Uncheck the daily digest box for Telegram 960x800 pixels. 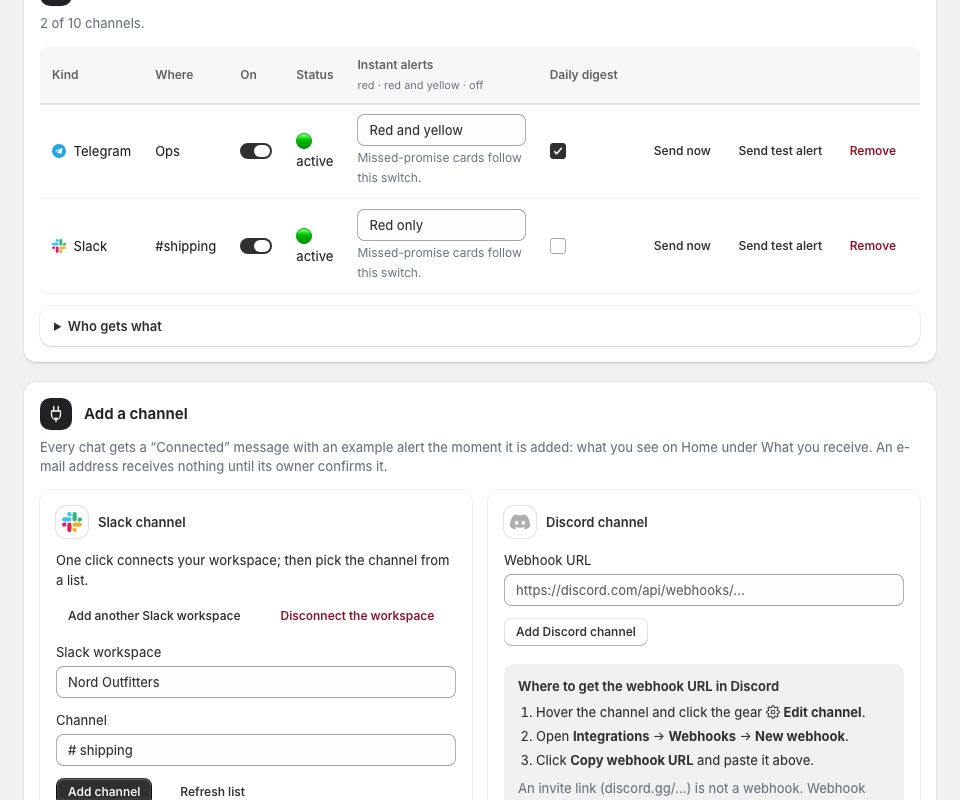click(558, 151)
